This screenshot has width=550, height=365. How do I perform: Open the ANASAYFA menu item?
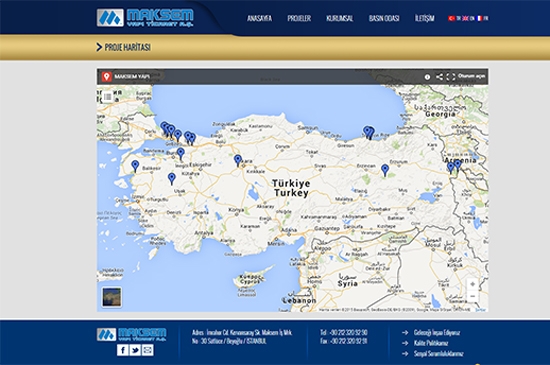259,18
